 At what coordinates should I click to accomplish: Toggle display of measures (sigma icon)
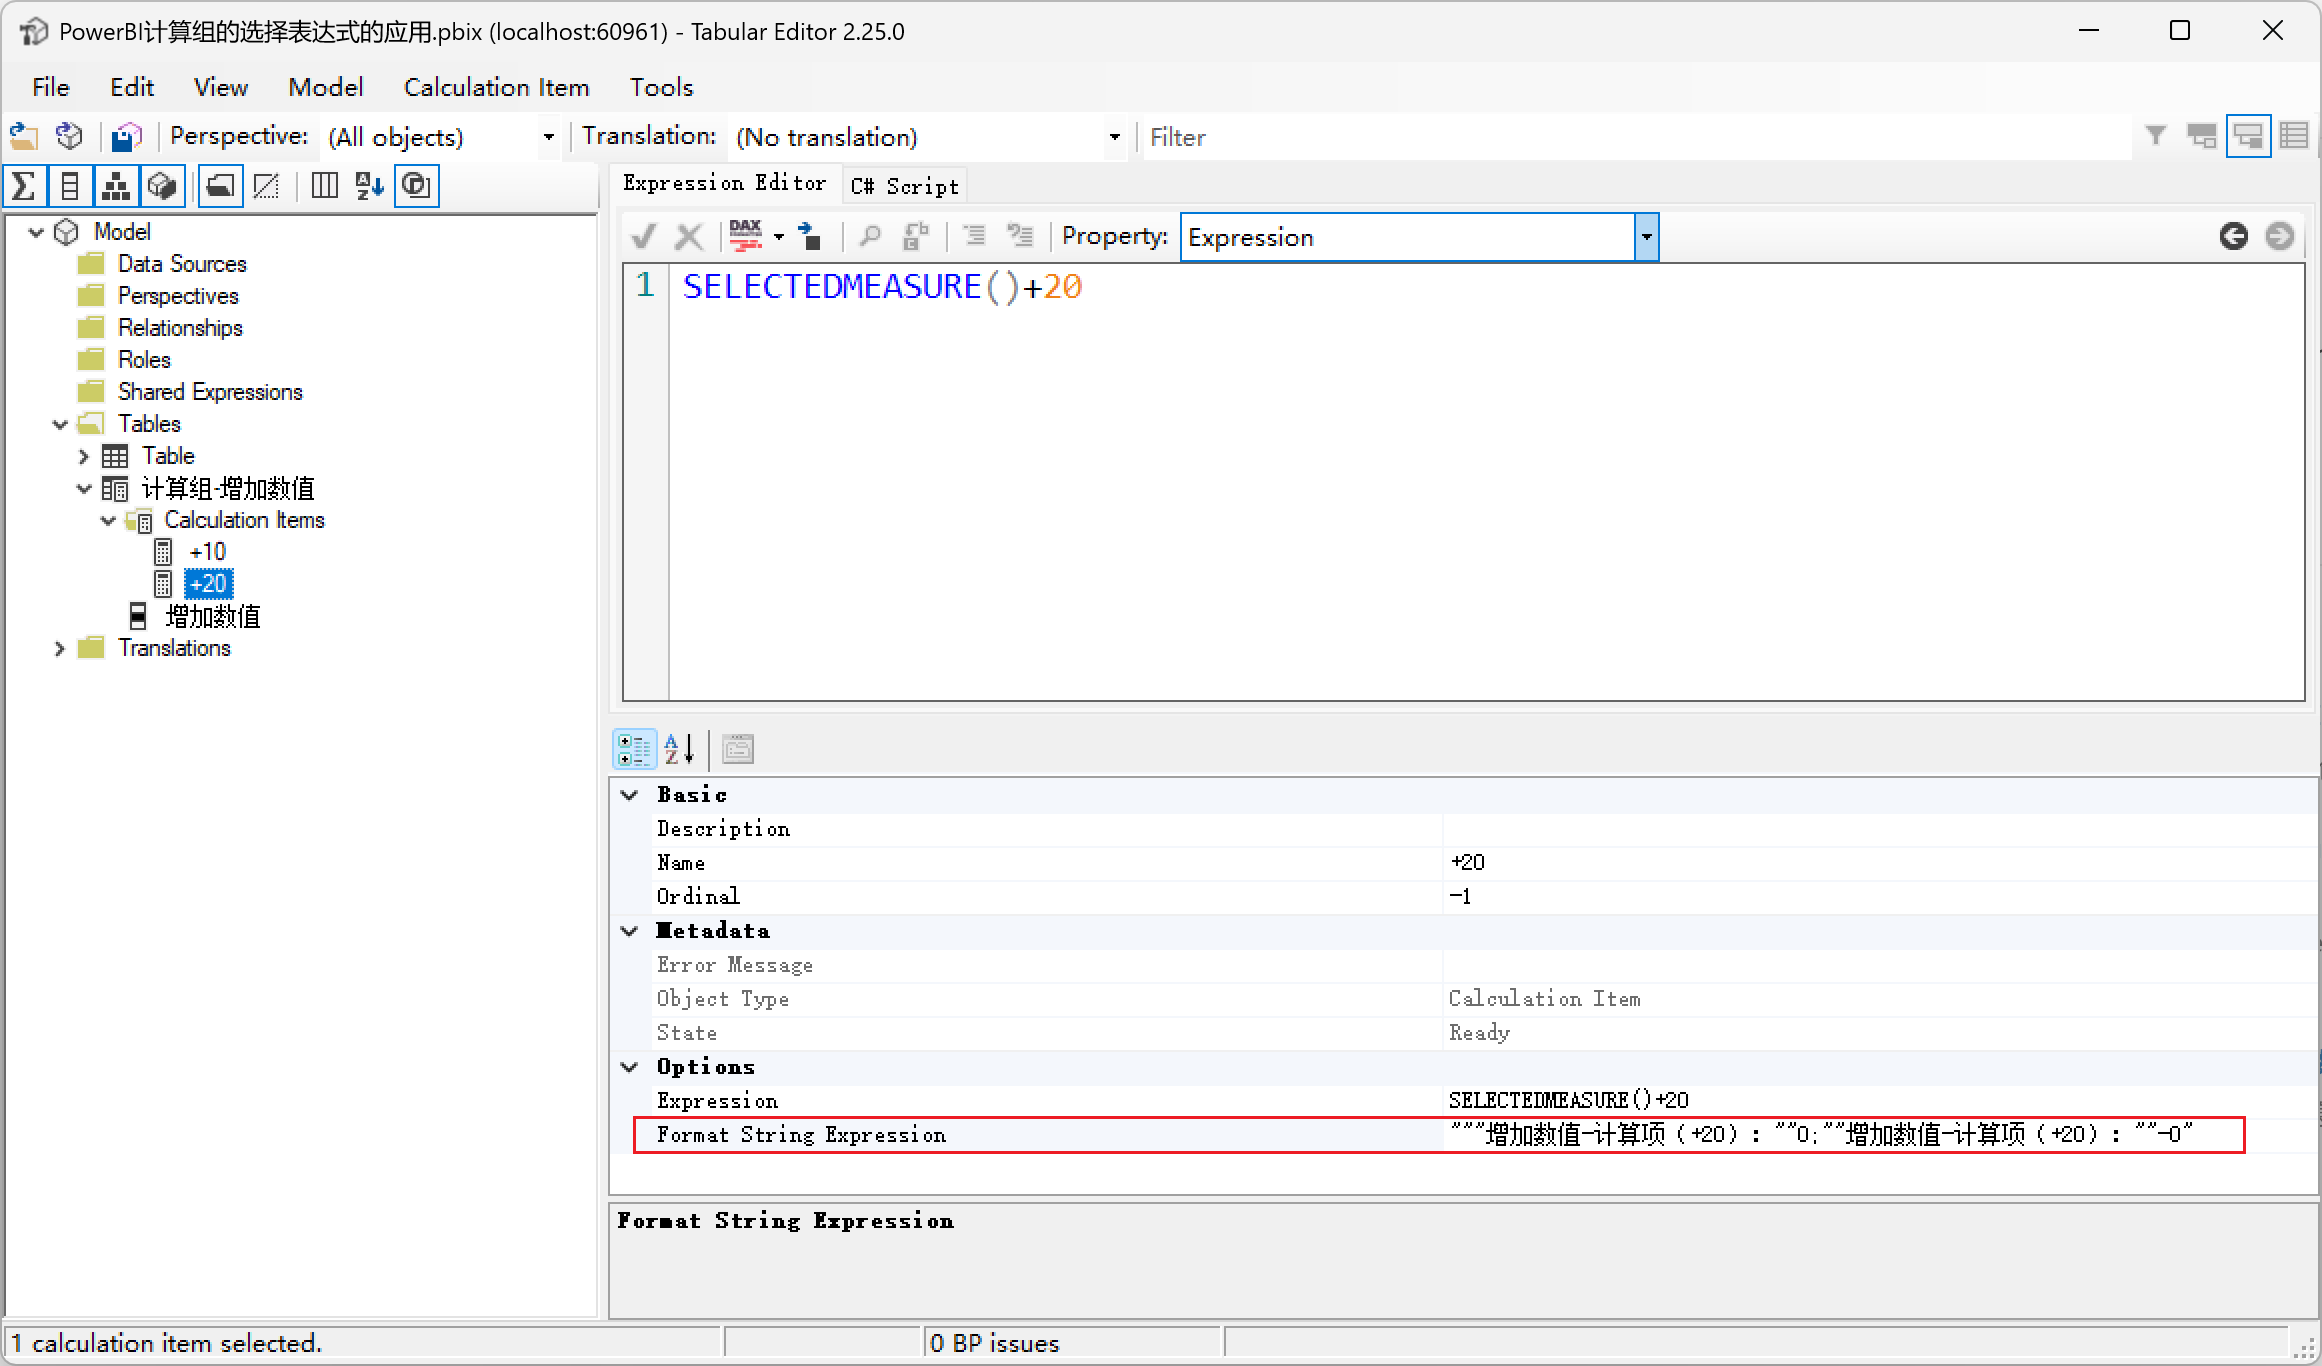coord(24,186)
